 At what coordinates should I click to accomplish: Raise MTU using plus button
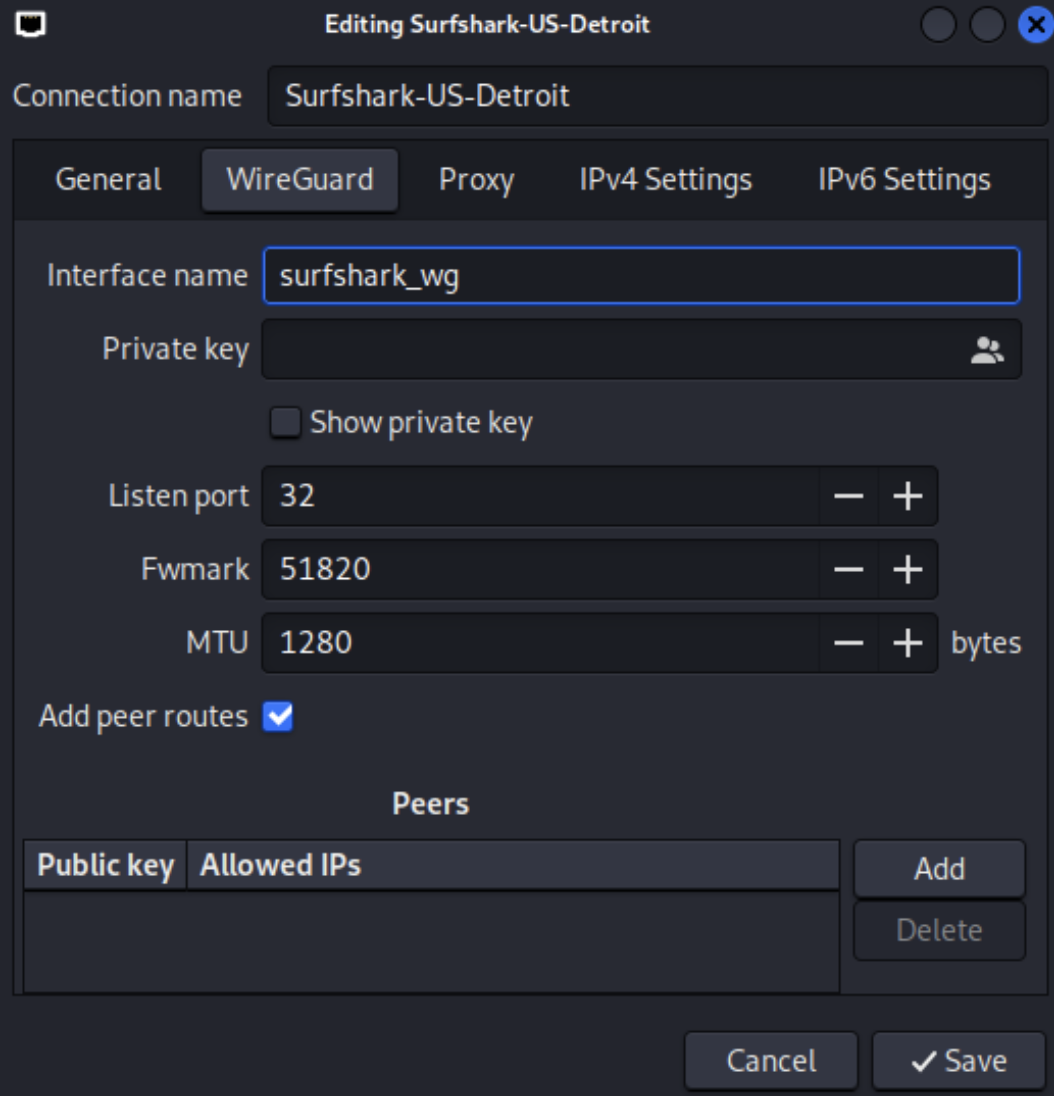(907, 643)
